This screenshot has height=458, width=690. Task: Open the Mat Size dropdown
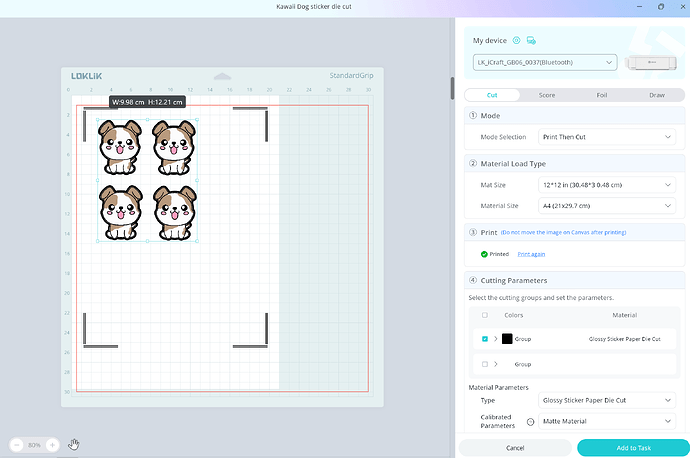tap(606, 185)
